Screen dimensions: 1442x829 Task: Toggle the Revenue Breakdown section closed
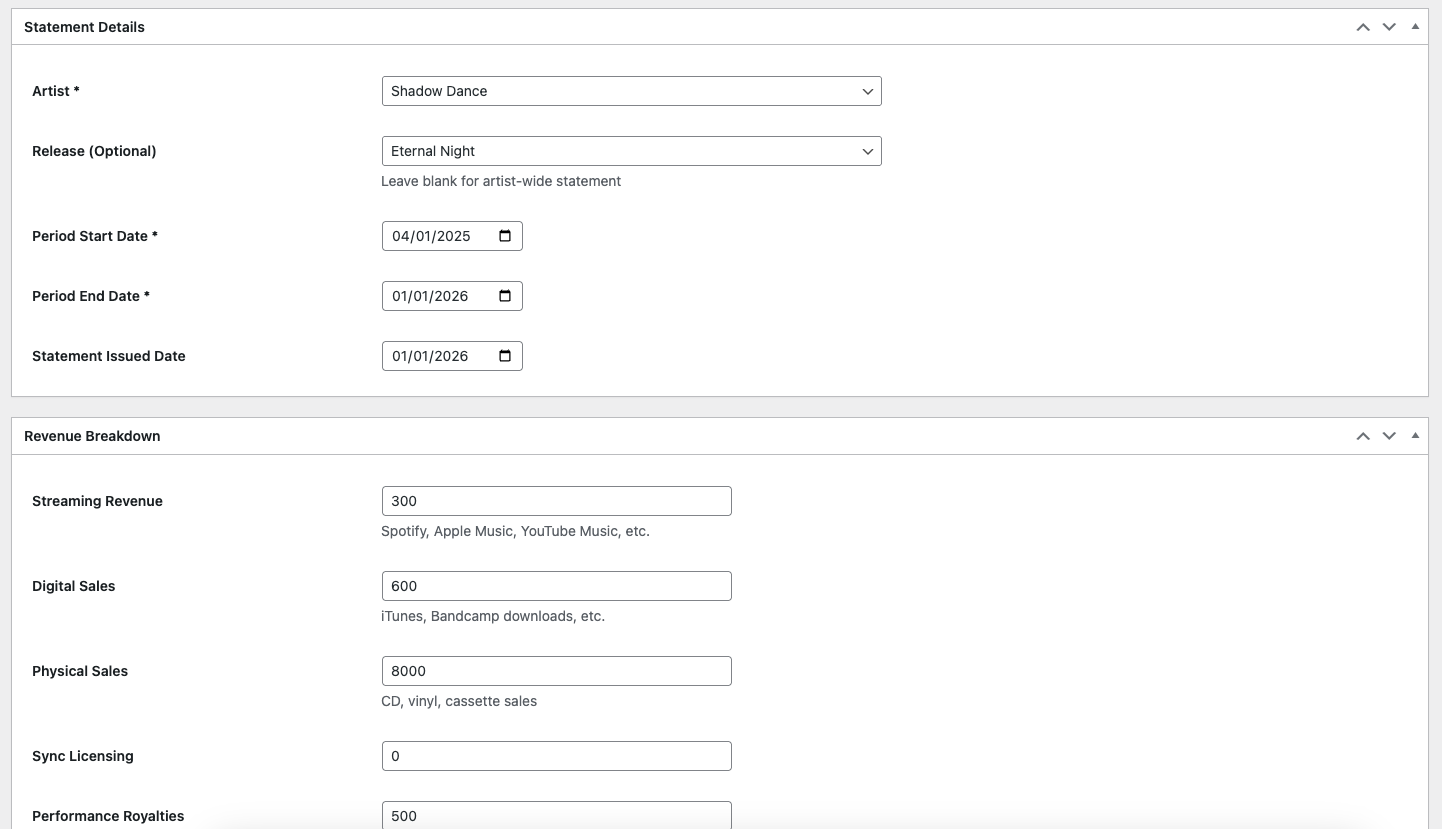point(1415,436)
